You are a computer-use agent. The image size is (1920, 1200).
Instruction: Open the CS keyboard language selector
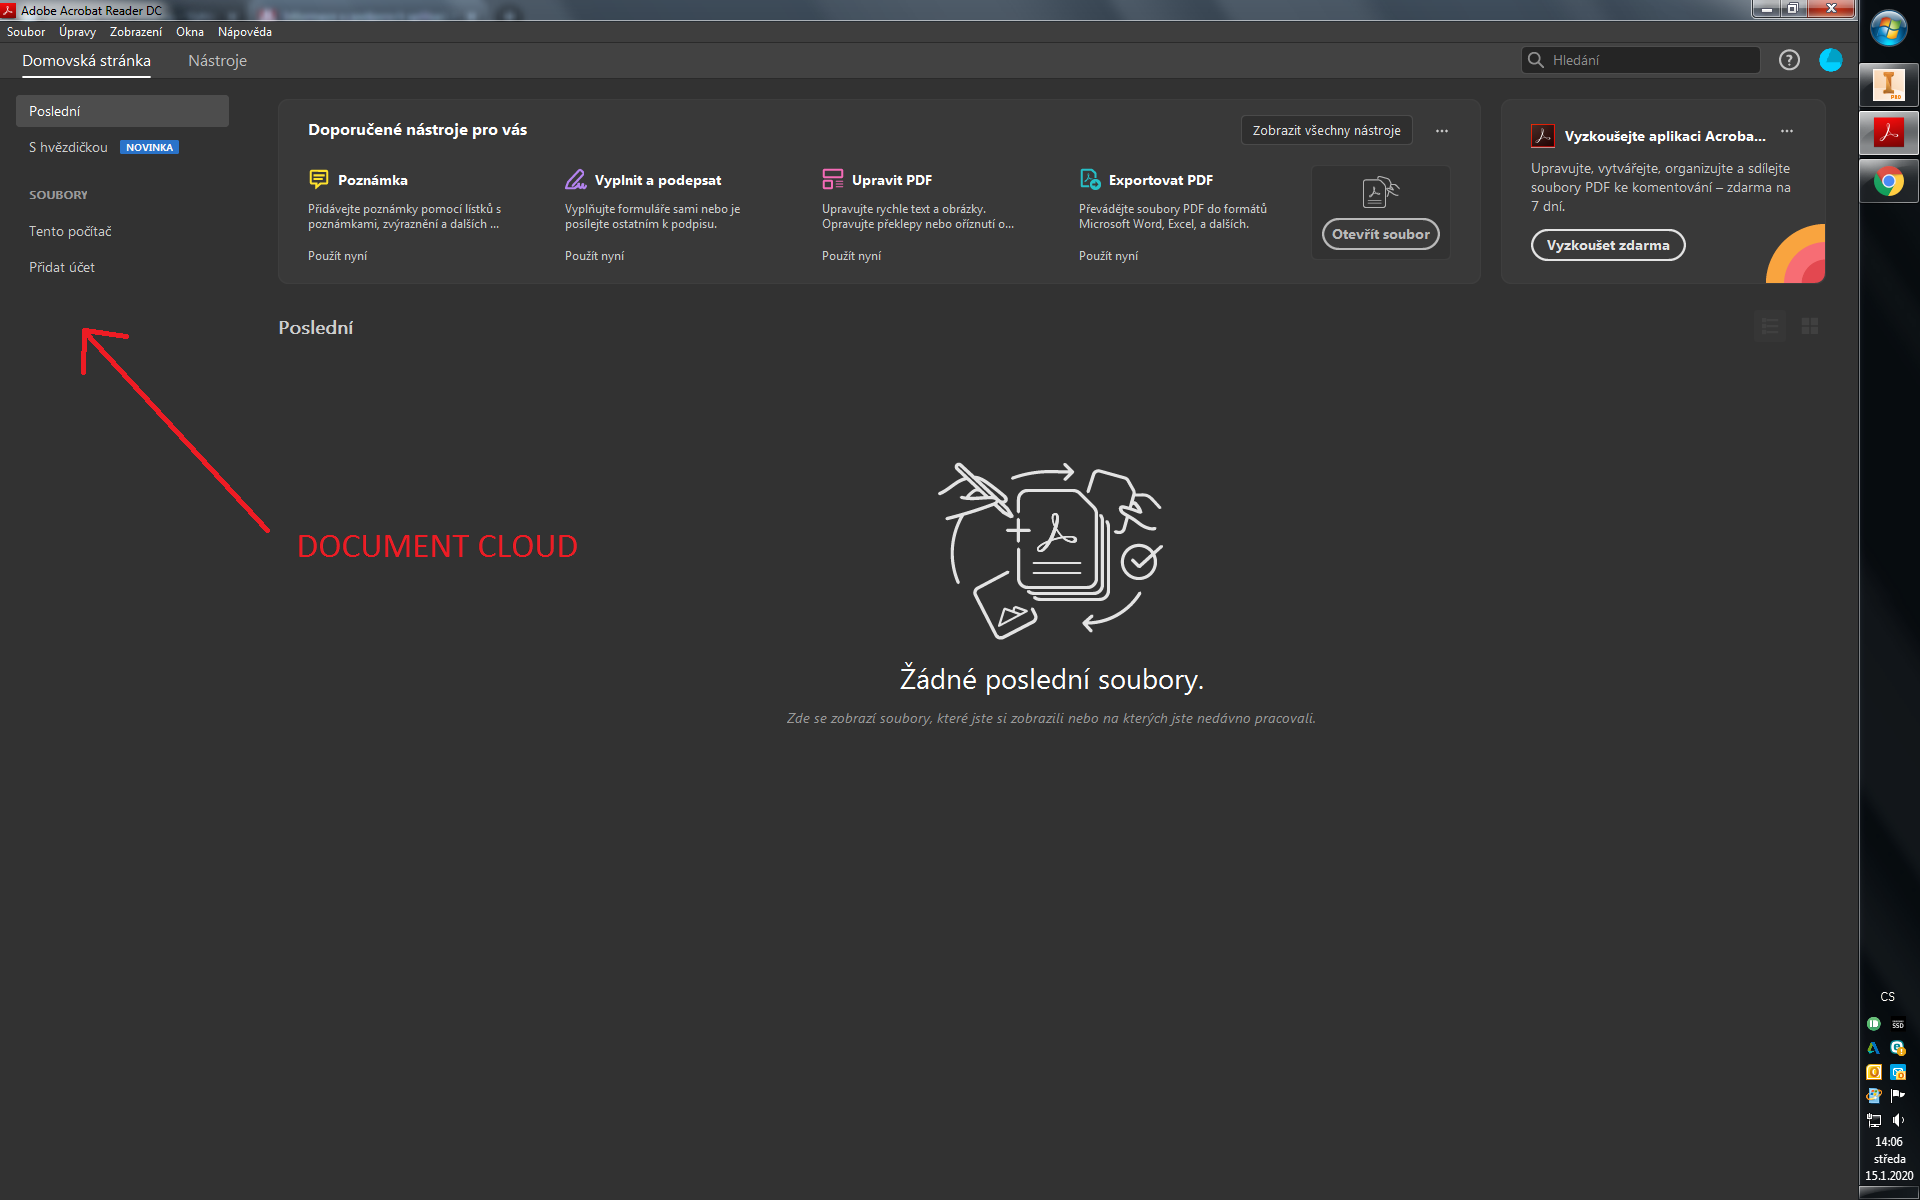pos(1887,996)
